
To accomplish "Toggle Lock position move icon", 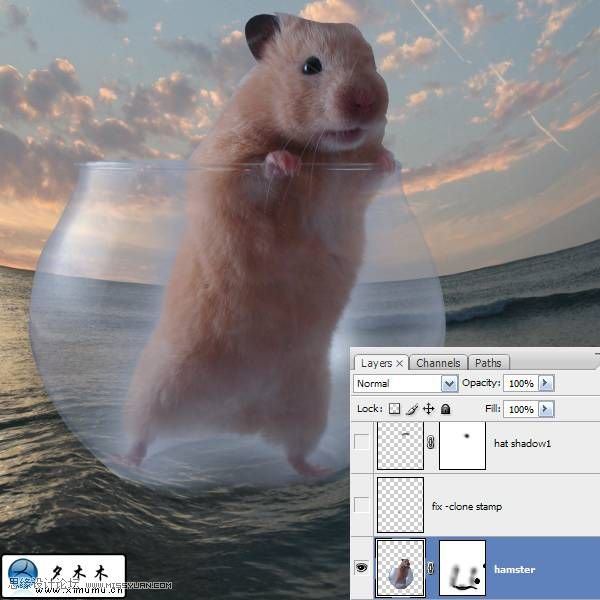I will (429, 409).
